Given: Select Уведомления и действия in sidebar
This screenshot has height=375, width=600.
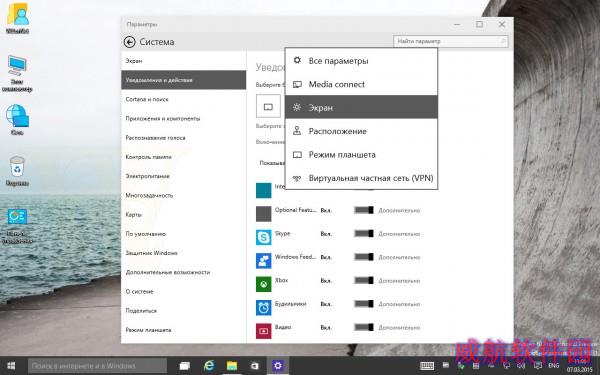Looking at the screenshot, I should (184, 80).
